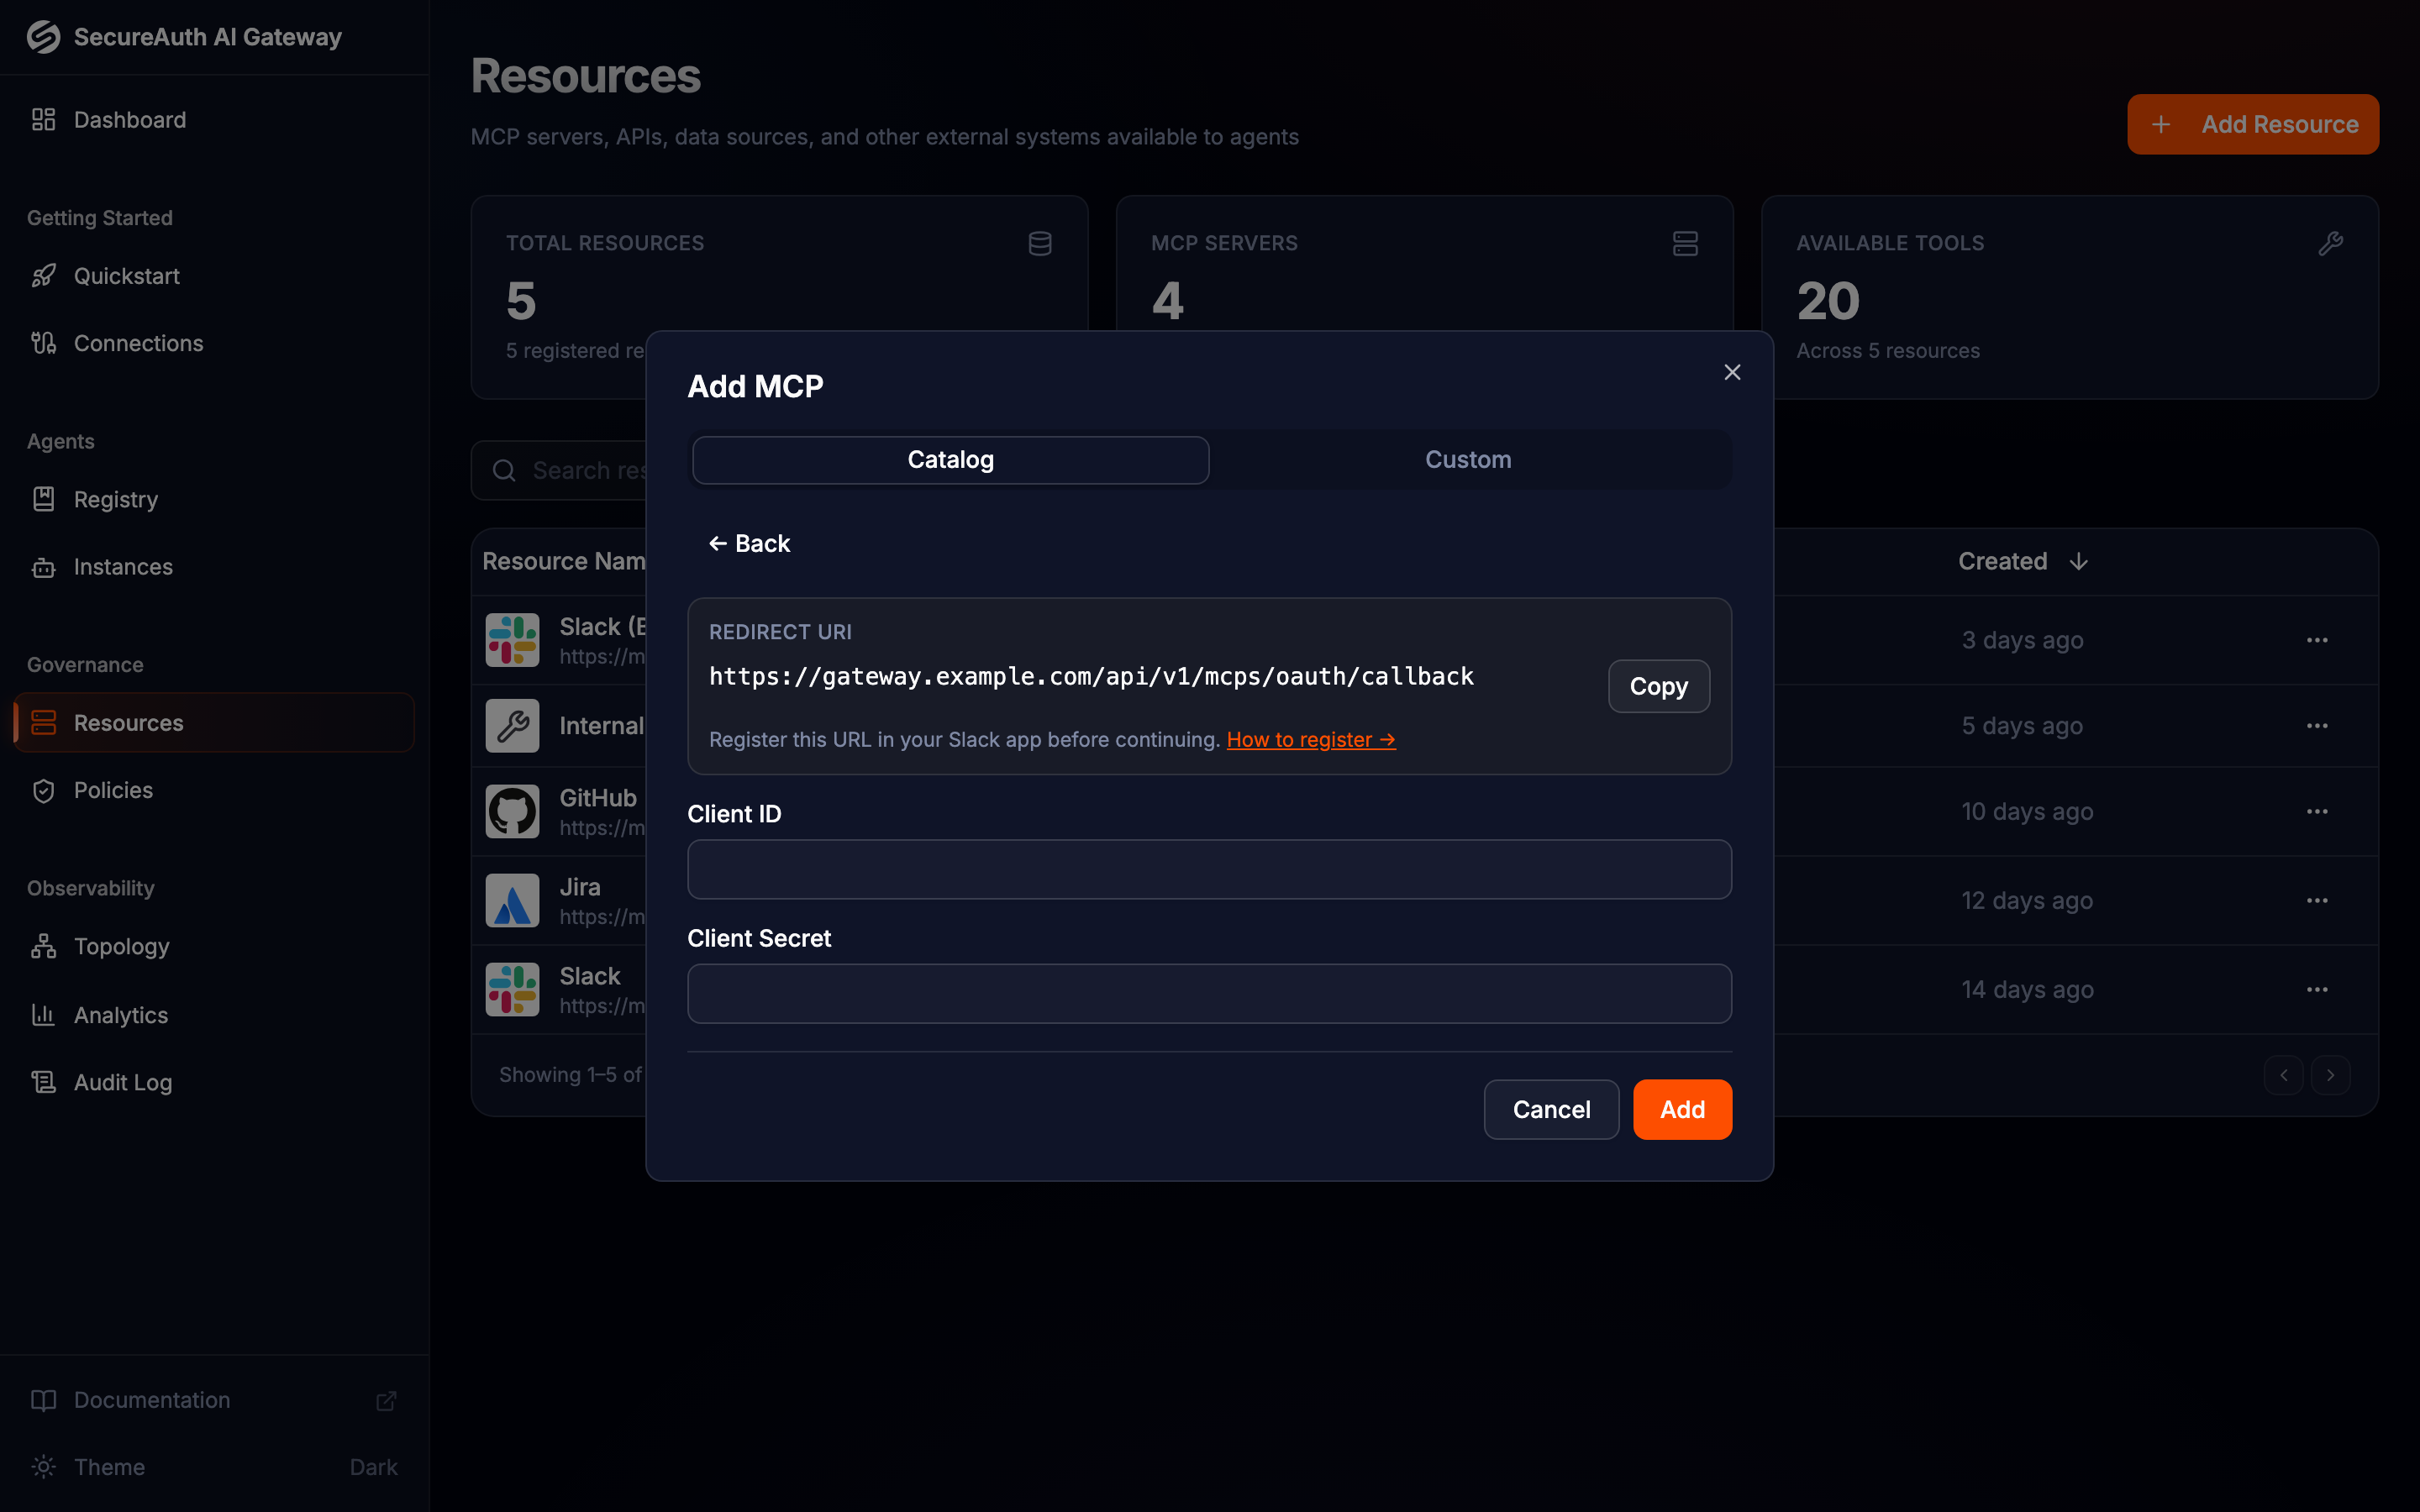This screenshot has width=2420, height=1512.
Task: Click the Total Resources database icon
Action: (x=1040, y=243)
